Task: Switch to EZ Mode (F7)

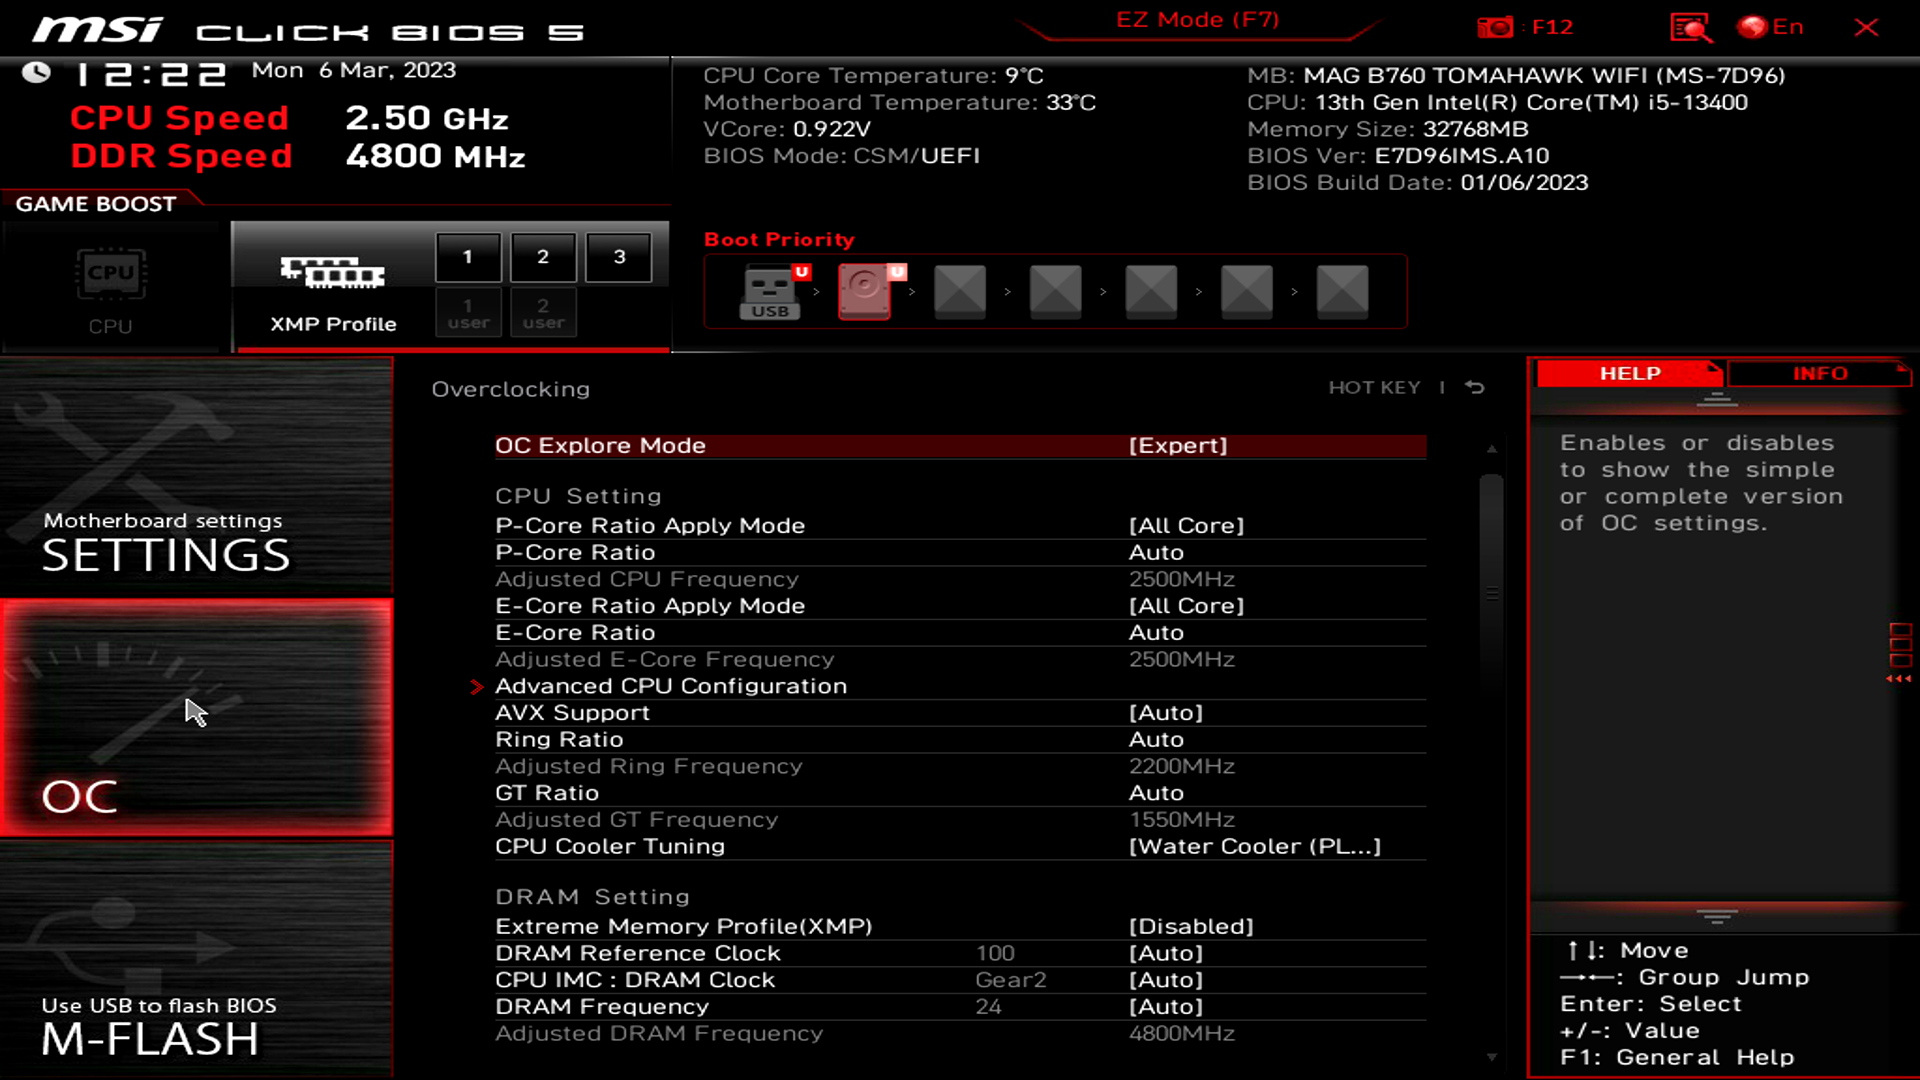Action: coord(1197,20)
